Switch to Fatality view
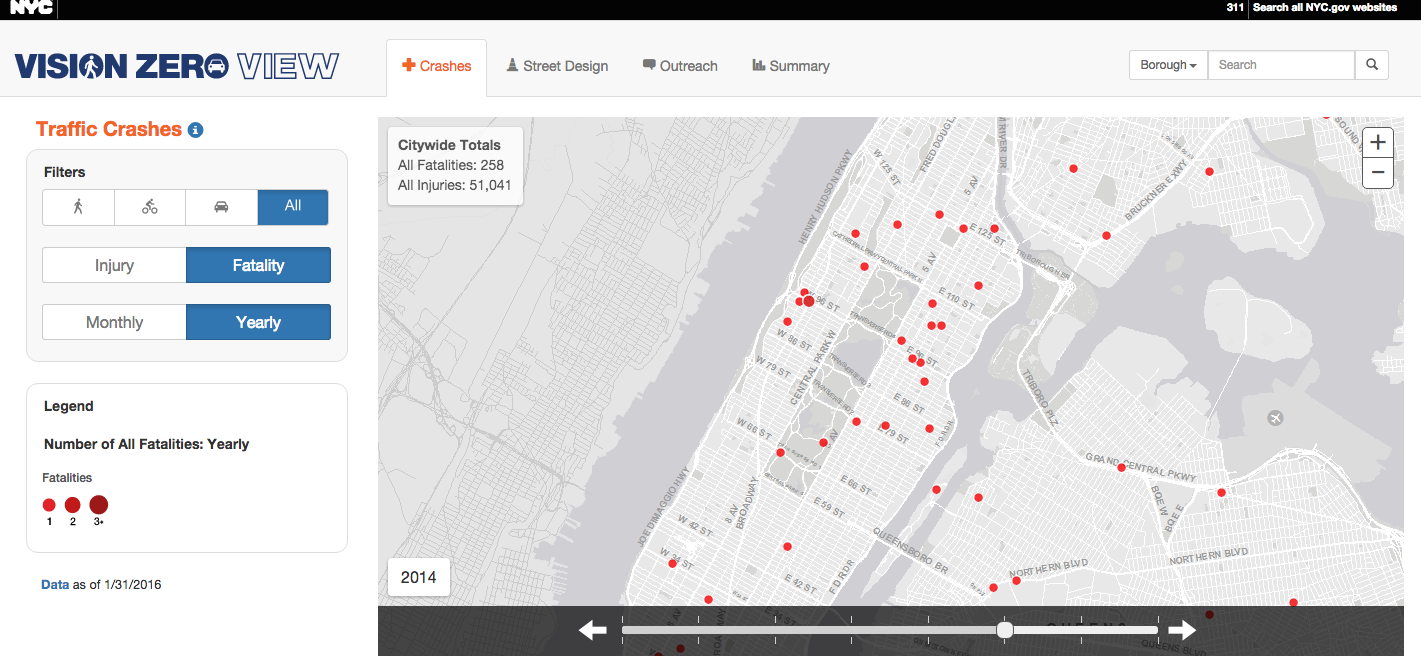 [x=258, y=266]
